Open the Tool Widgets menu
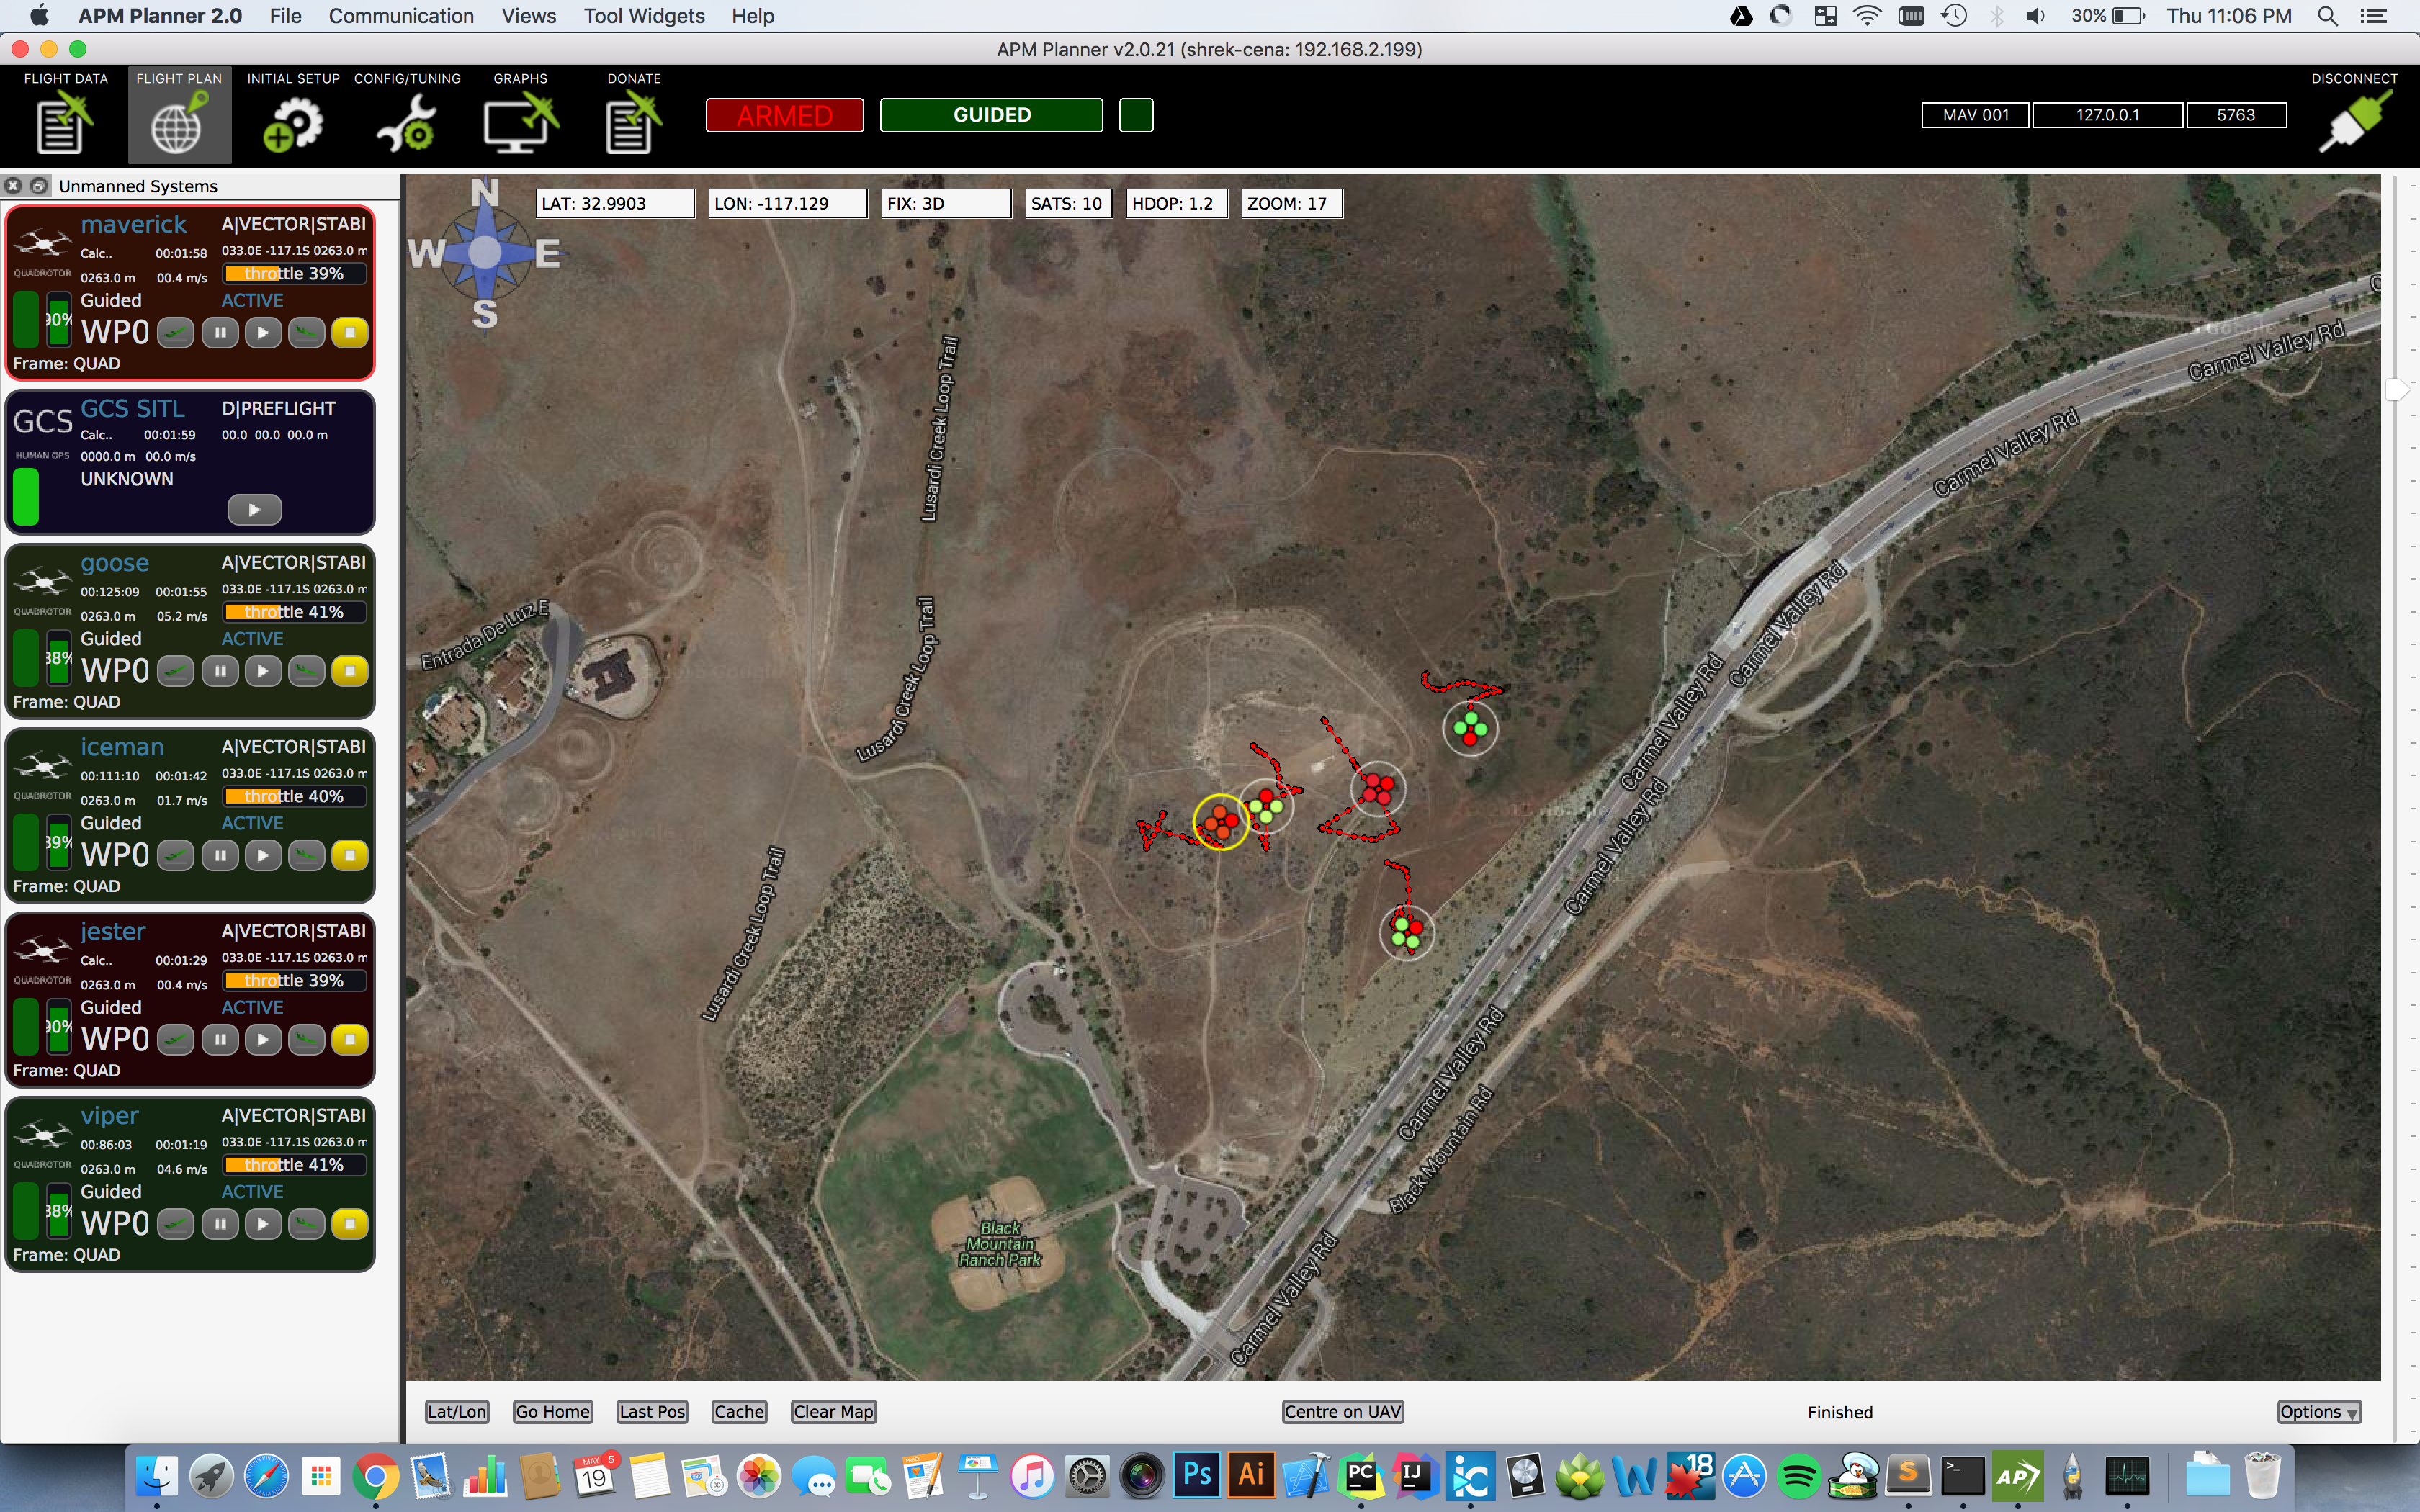 [x=643, y=16]
